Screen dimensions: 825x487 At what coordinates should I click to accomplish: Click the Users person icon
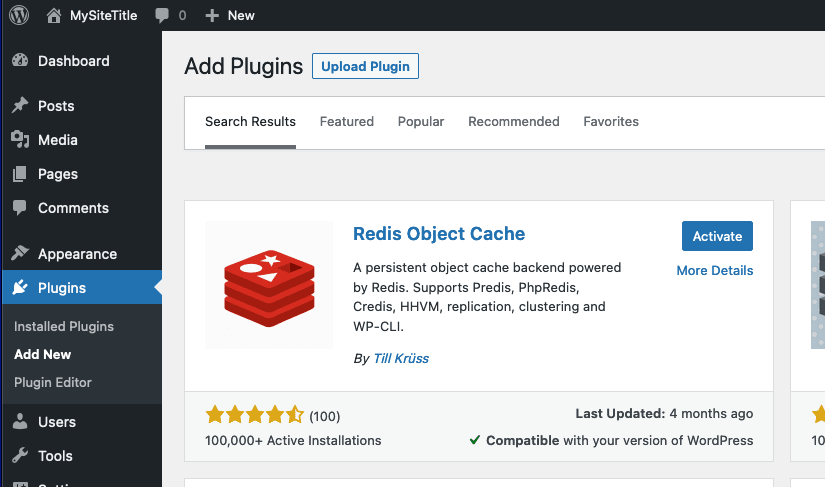point(20,421)
